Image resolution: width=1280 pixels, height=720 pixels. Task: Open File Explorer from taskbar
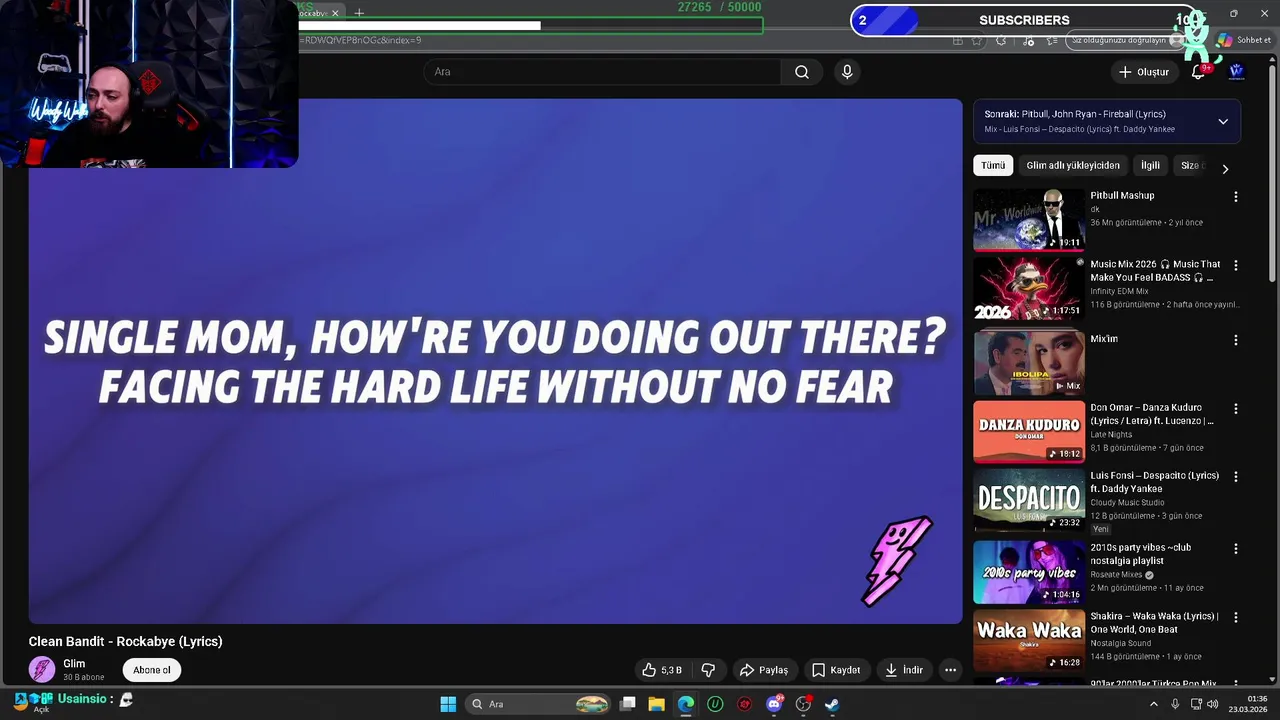click(657, 704)
